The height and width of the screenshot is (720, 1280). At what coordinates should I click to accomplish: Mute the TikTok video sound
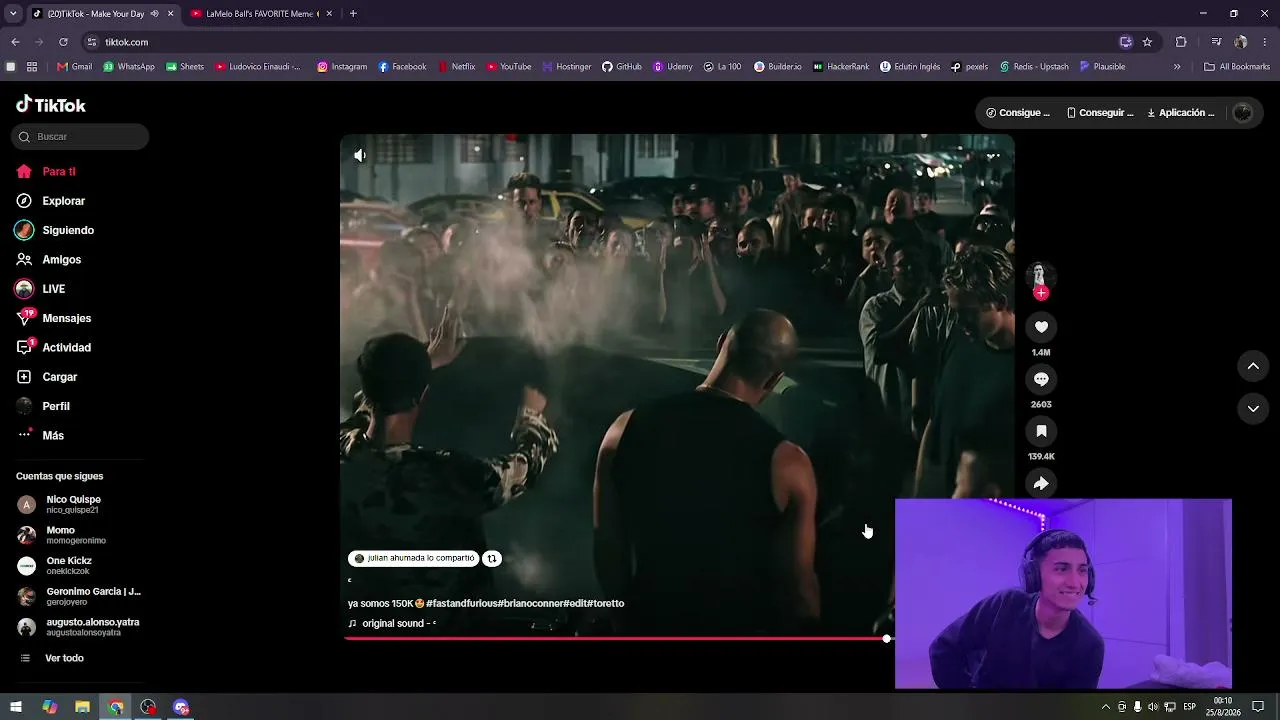[360, 155]
